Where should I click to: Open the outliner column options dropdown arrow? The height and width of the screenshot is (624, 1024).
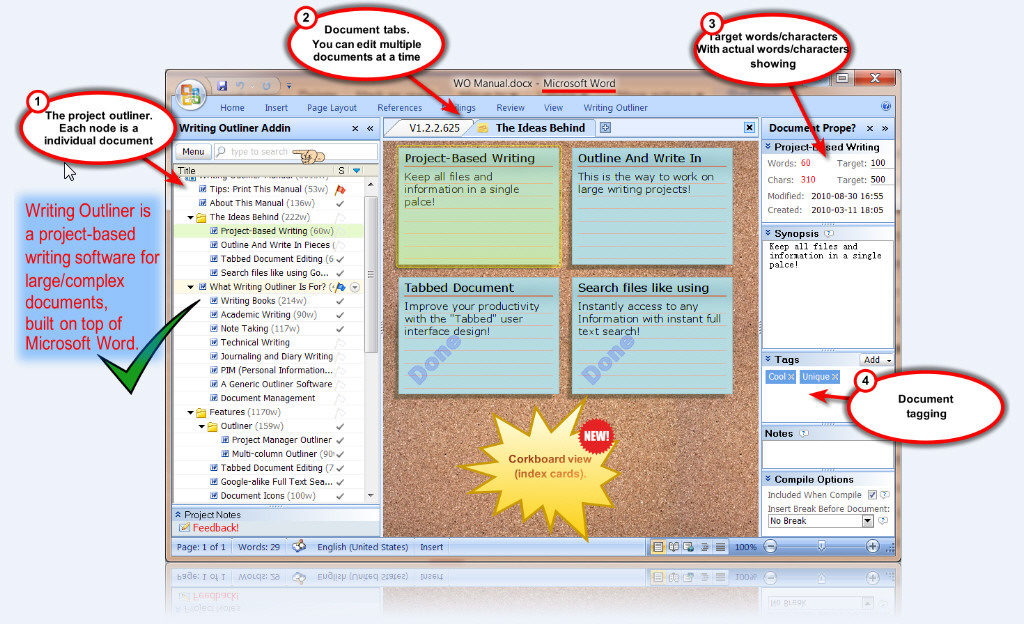pos(357,170)
